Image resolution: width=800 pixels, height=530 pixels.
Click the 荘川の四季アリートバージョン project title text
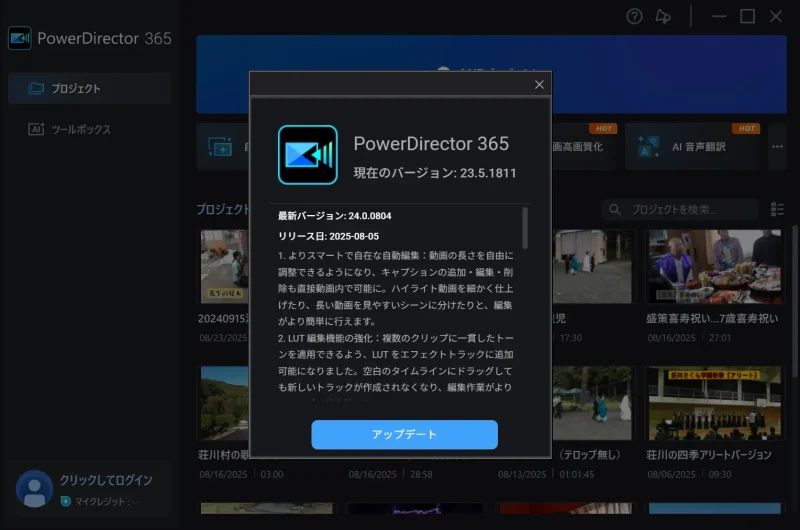(709, 455)
